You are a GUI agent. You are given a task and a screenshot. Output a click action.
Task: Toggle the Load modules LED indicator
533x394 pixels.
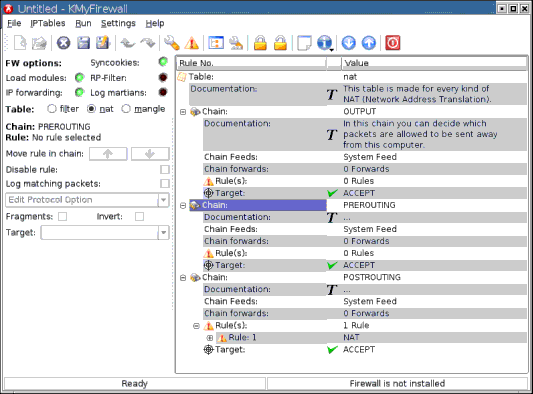click(x=80, y=78)
